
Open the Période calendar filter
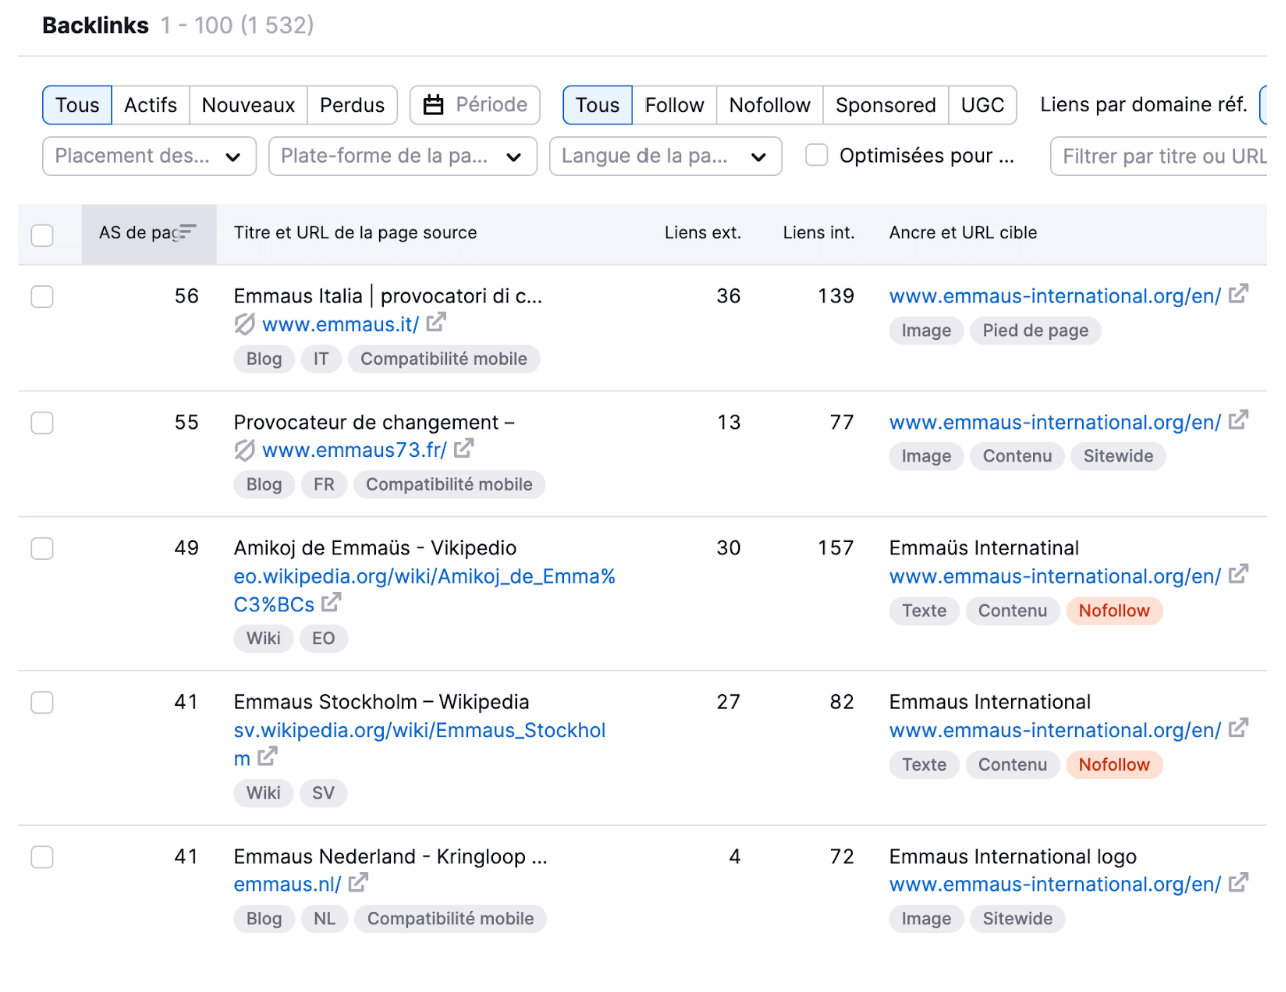coord(475,105)
